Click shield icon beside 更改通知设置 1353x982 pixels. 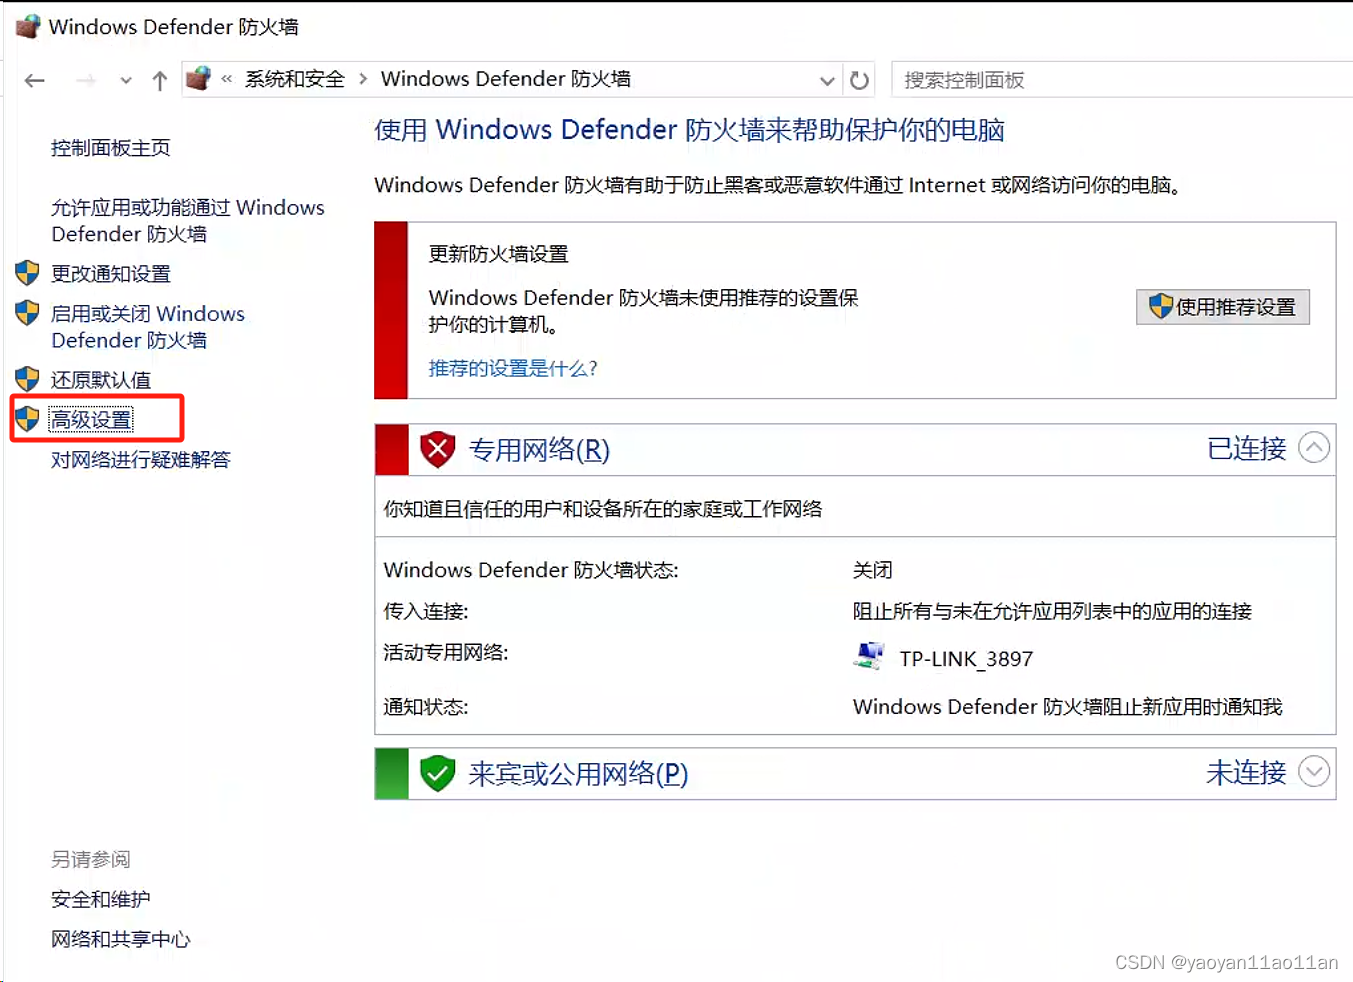click(x=27, y=272)
